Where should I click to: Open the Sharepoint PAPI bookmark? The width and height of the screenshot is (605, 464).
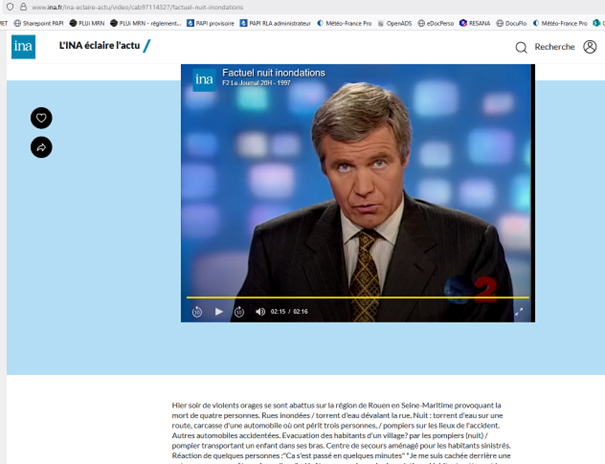coord(39,23)
